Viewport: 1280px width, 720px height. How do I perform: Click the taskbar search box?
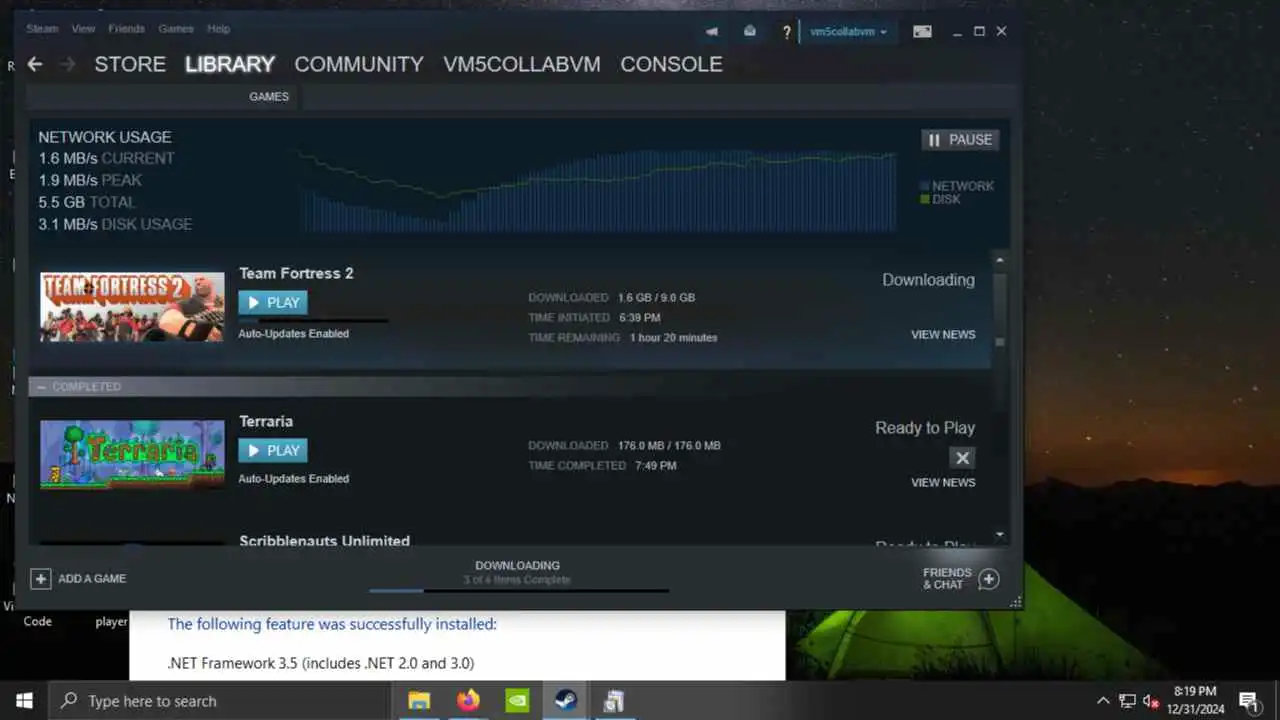click(x=219, y=701)
